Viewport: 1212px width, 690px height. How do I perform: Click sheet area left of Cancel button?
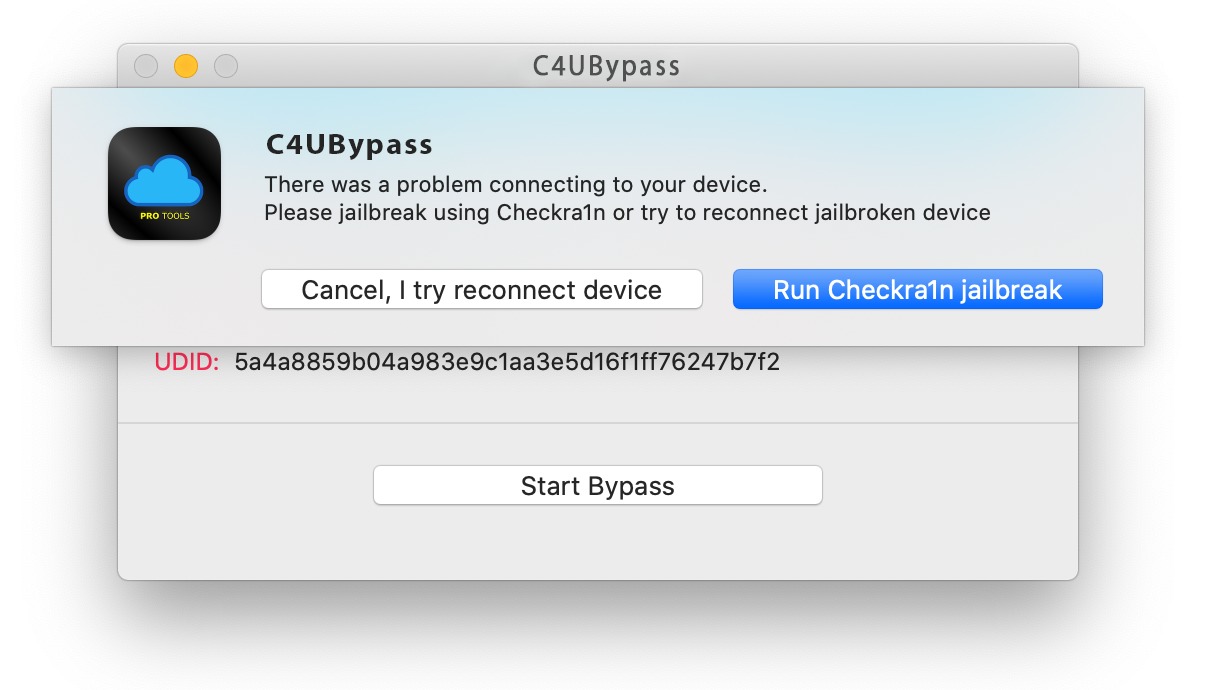click(156, 290)
